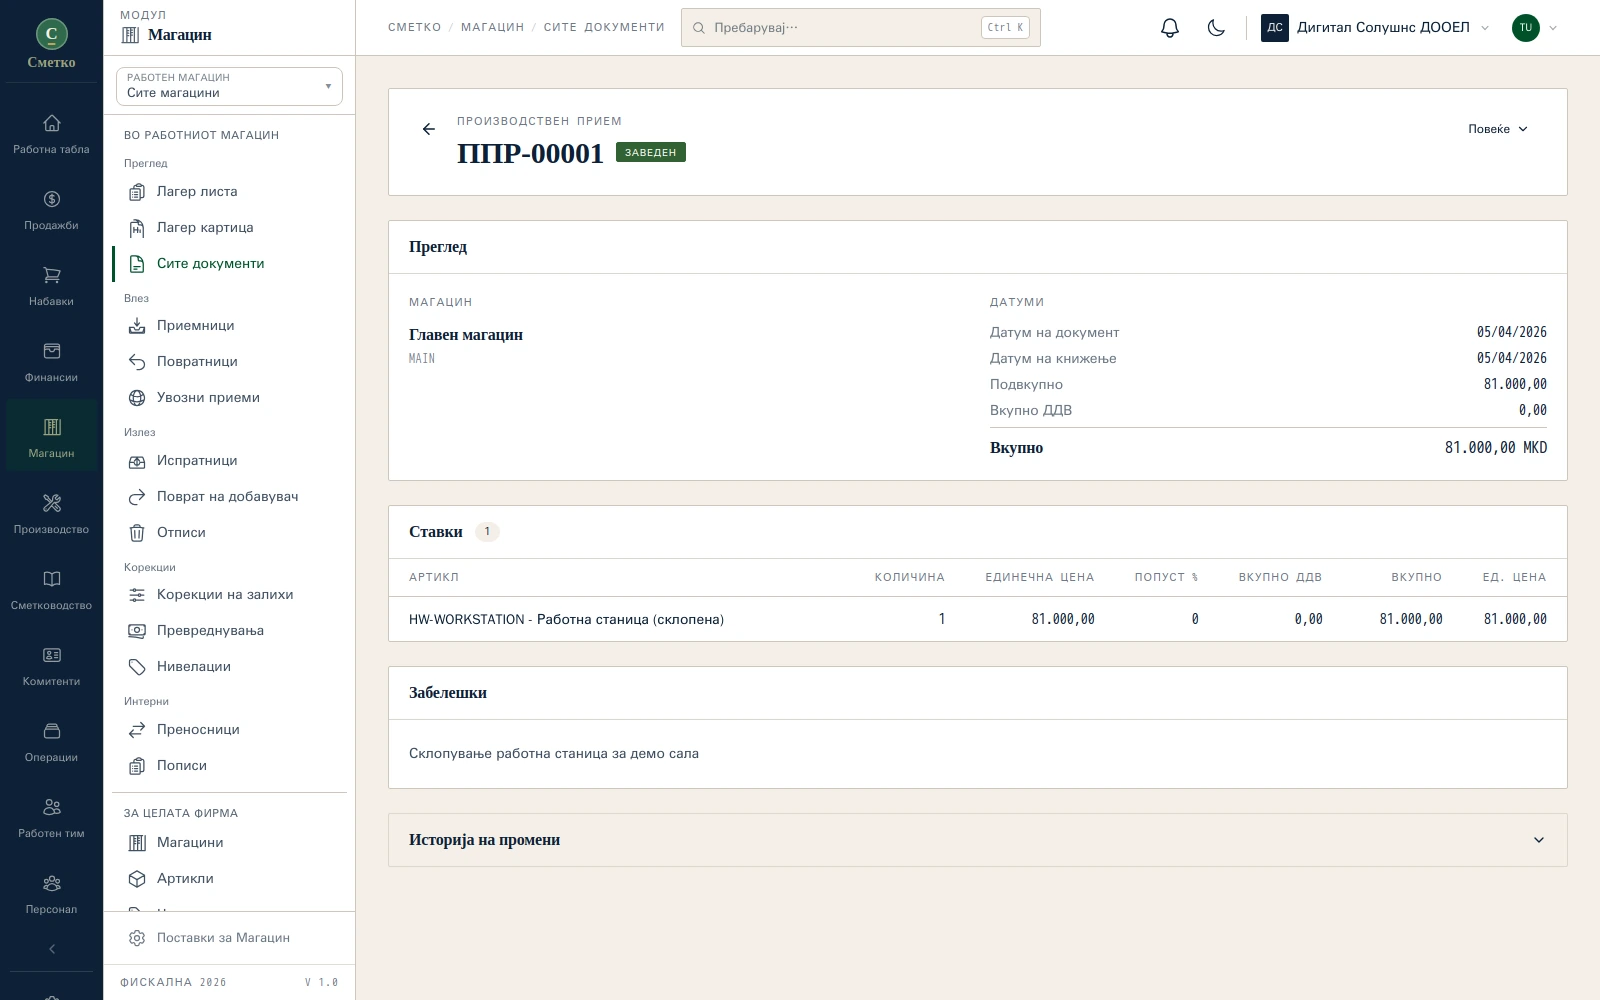The image size is (1600, 1000).
Task: Go back with the arrow beside ППР-00001
Action: pyautogui.click(x=429, y=129)
